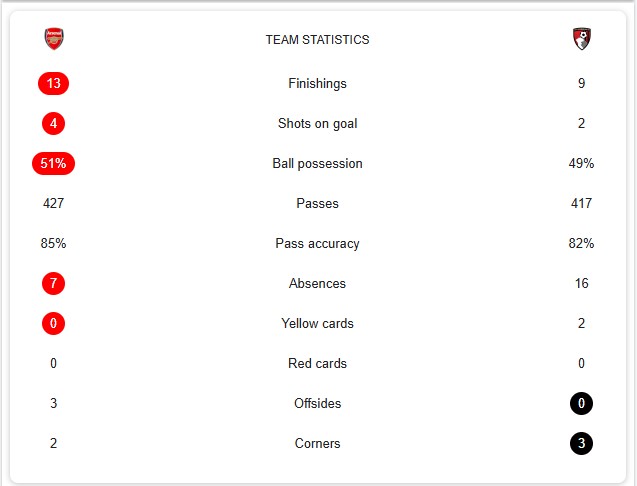Image resolution: width=637 pixels, height=486 pixels.
Task: Click the Bournemouth club crest
Action: point(581,39)
